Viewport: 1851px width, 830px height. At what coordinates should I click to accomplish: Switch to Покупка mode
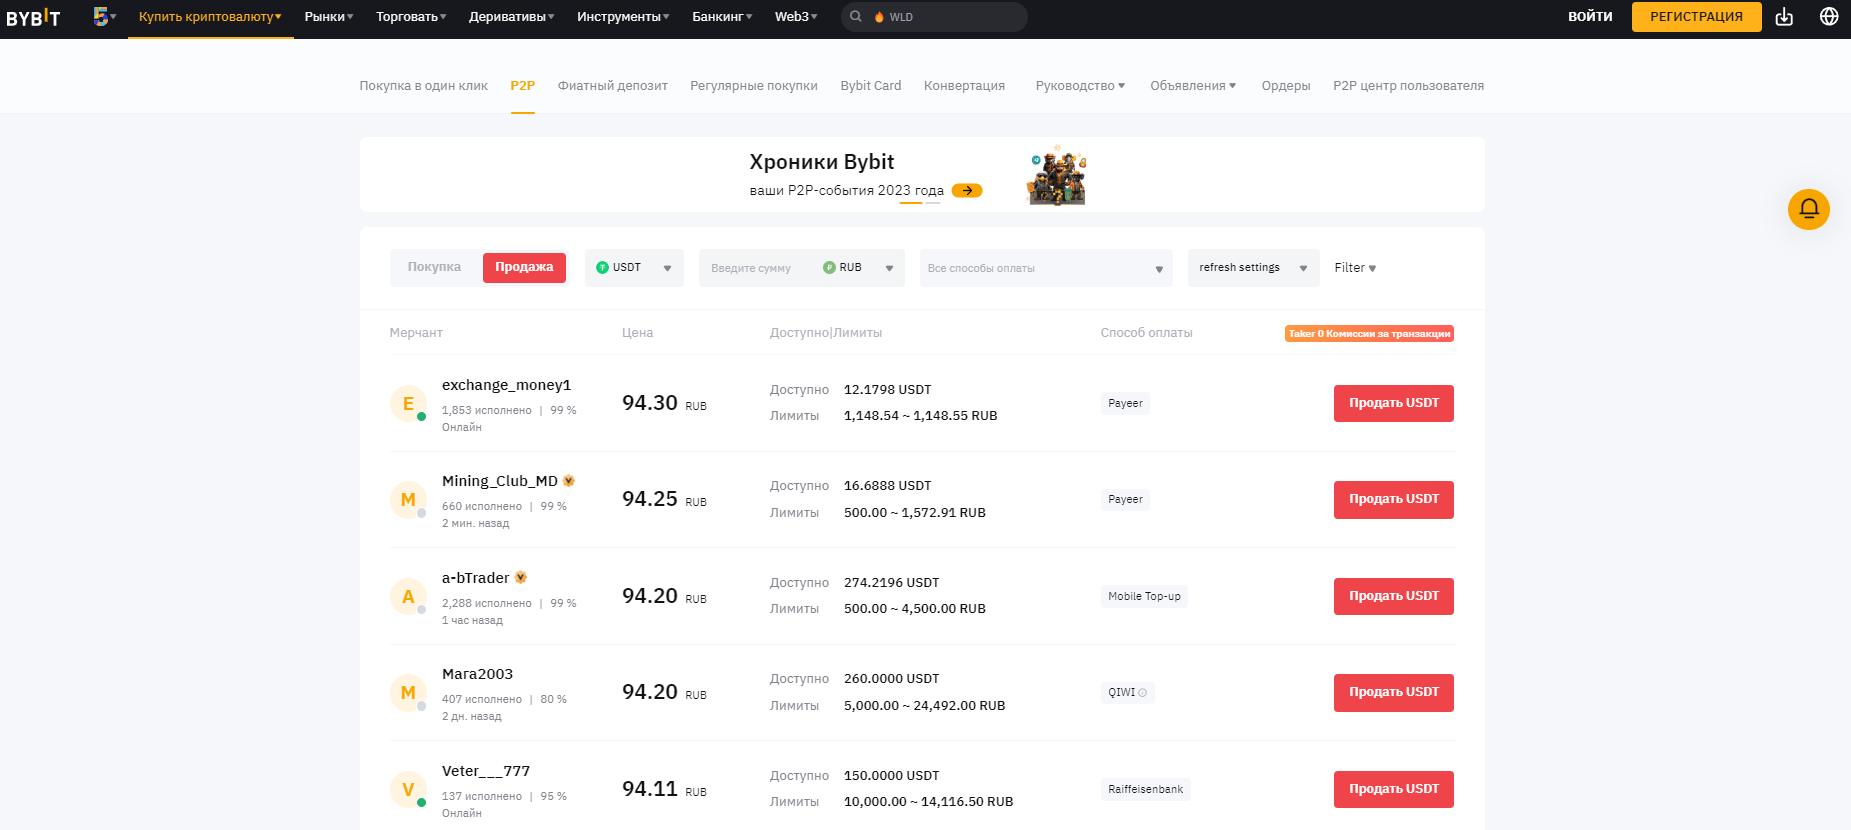coord(434,267)
